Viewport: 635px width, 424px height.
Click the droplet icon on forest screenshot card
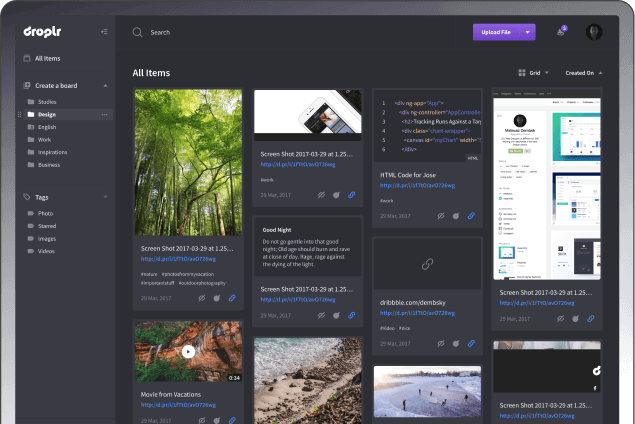coord(217,298)
